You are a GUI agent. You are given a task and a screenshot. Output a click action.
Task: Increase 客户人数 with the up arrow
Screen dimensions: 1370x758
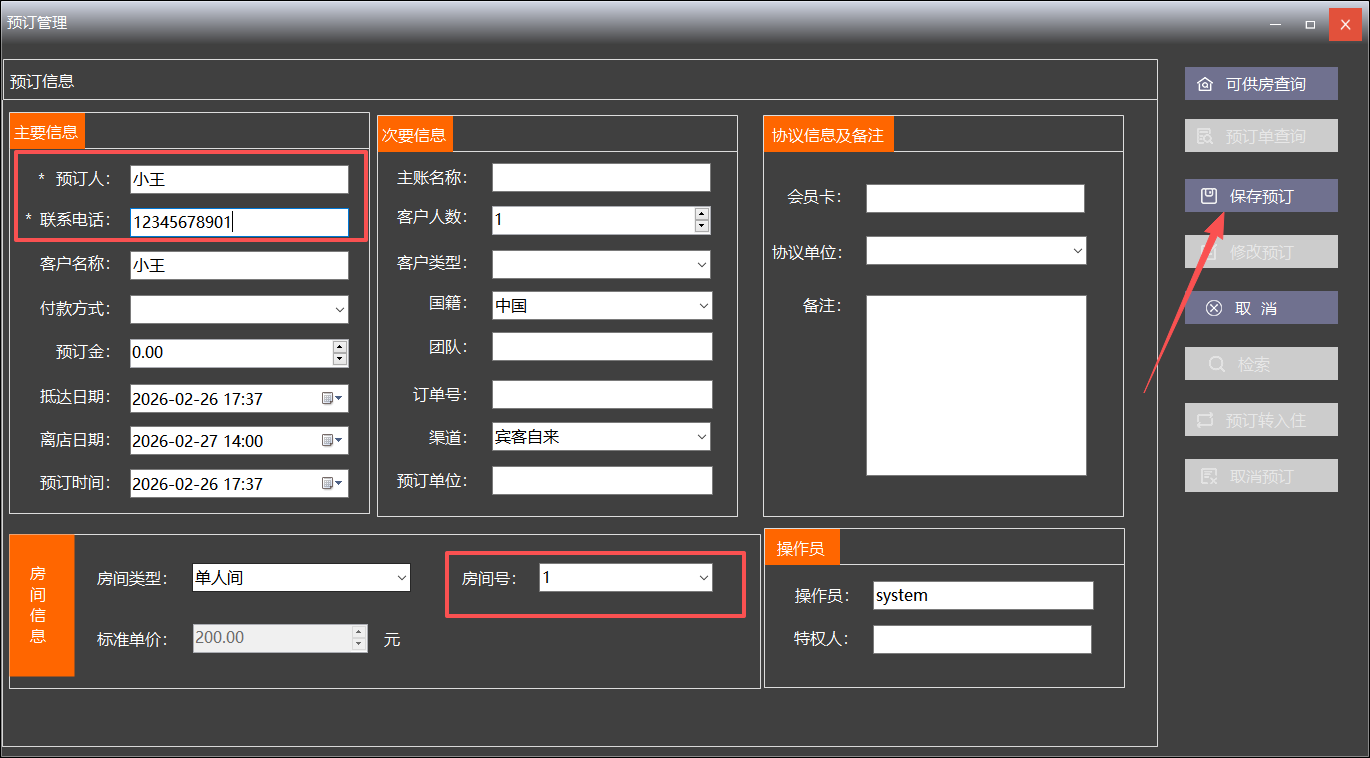[701, 213]
